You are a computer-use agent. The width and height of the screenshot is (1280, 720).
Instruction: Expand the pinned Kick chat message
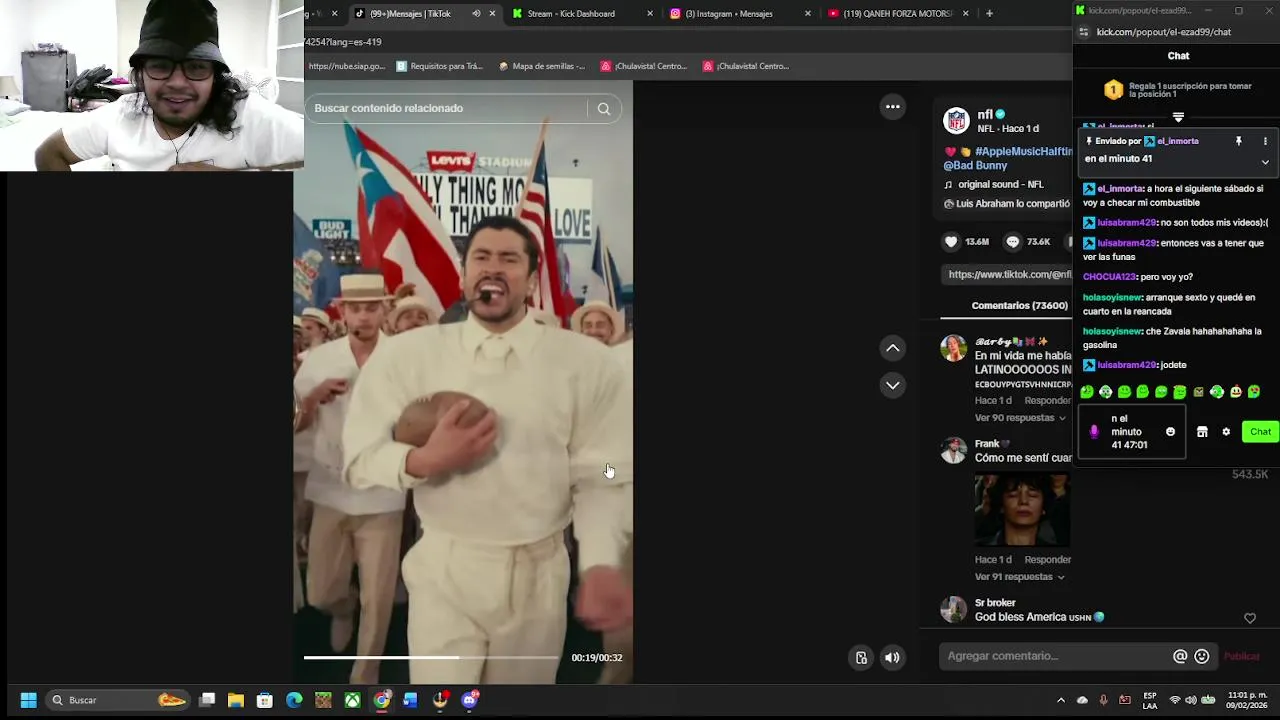click(1265, 162)
